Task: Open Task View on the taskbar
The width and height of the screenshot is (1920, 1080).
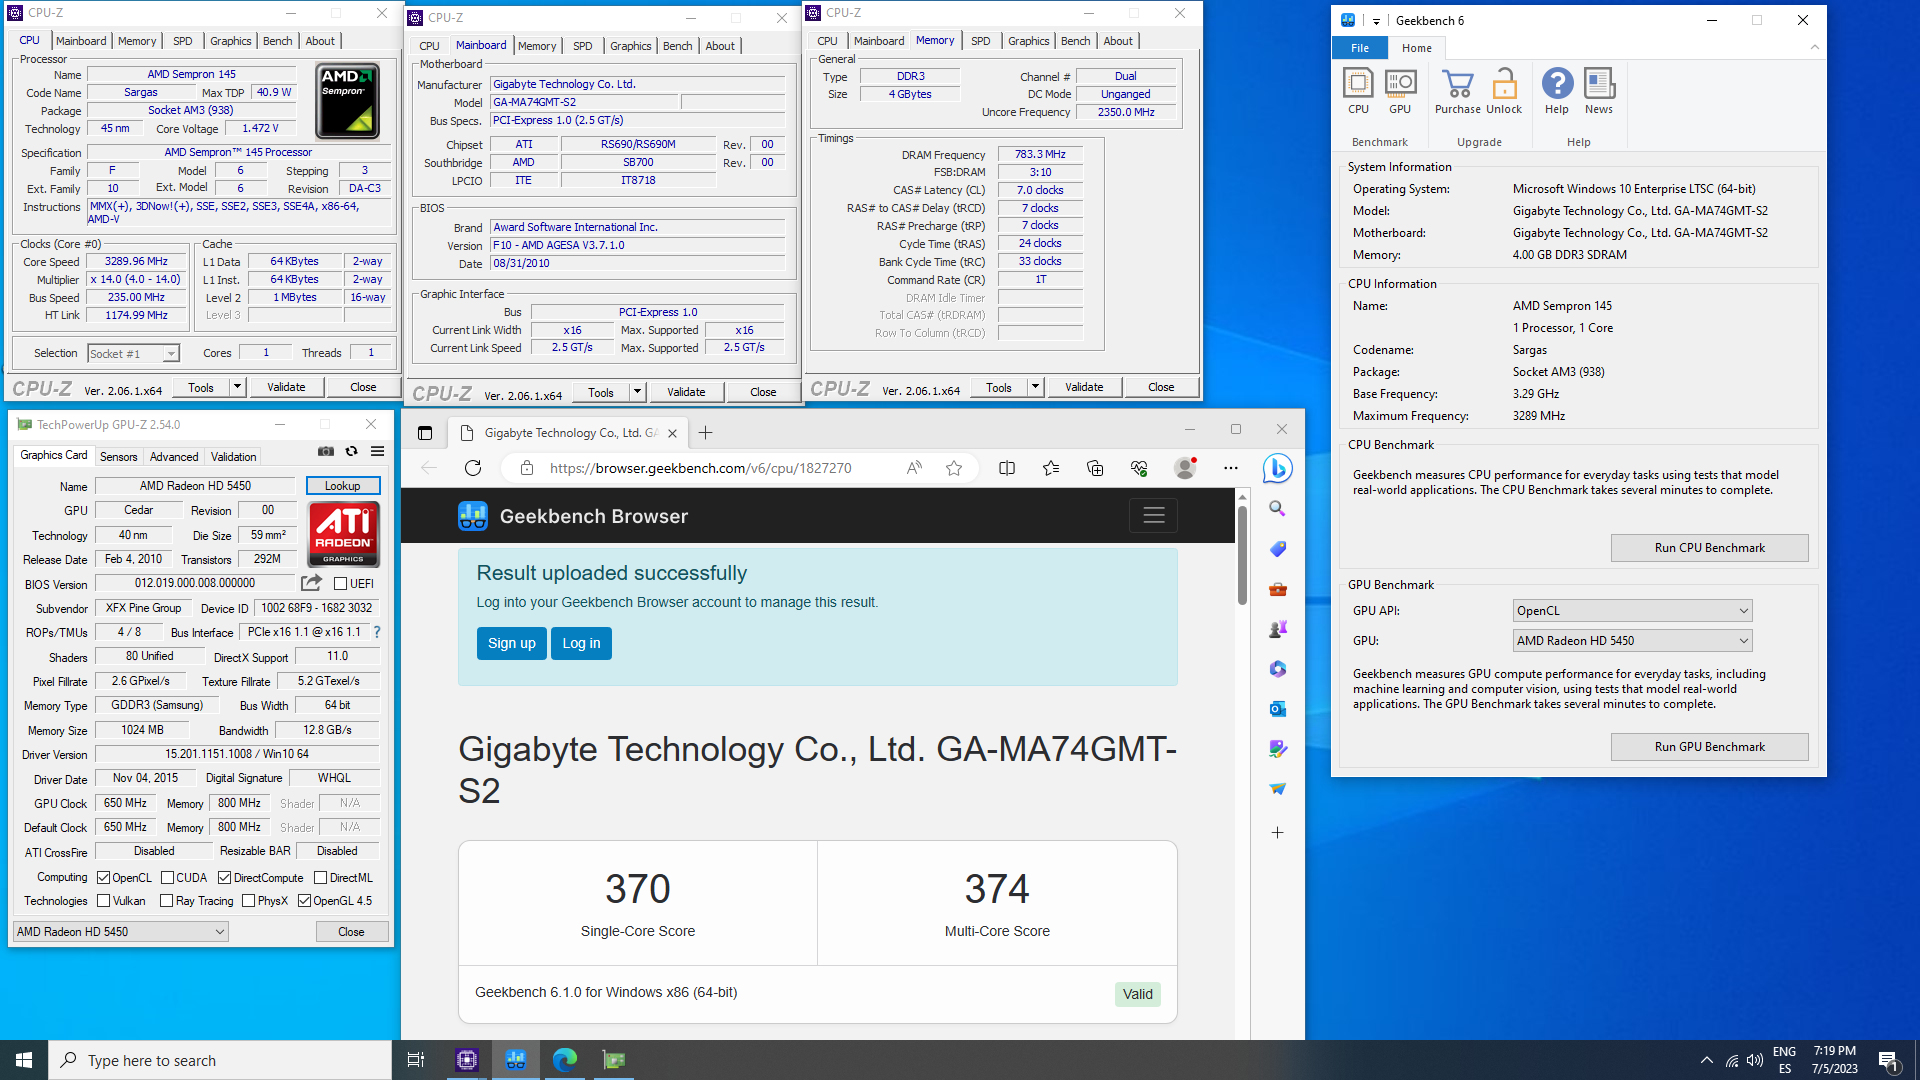Action: [416, 1060]
